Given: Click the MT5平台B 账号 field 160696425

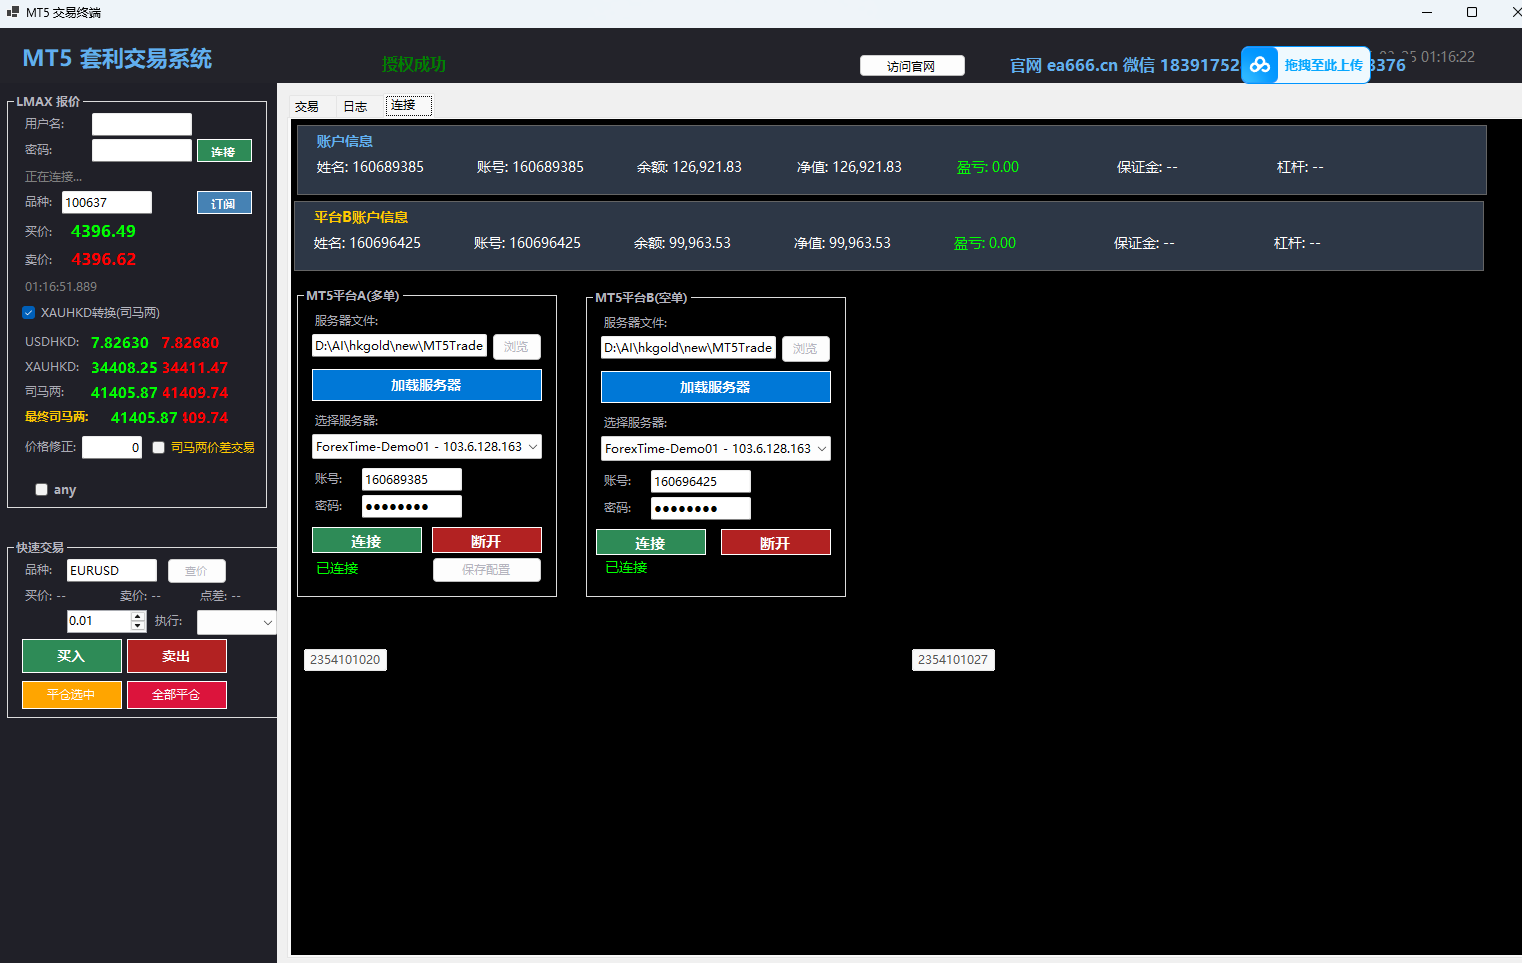Looking at the screenshot, I should point(701,482).
